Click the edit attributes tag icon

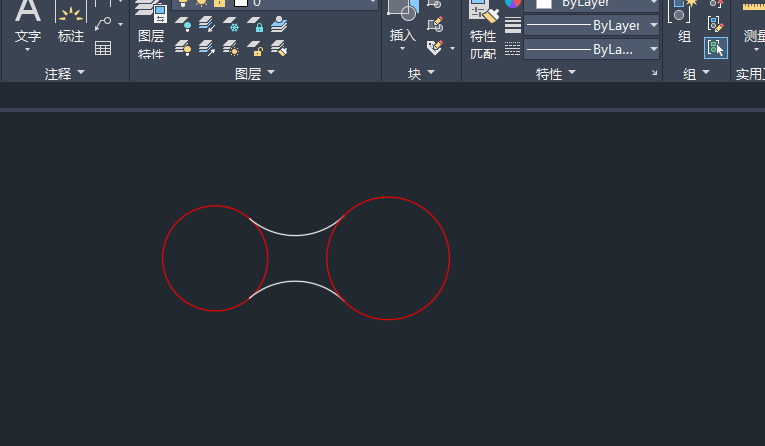[434, 48]
